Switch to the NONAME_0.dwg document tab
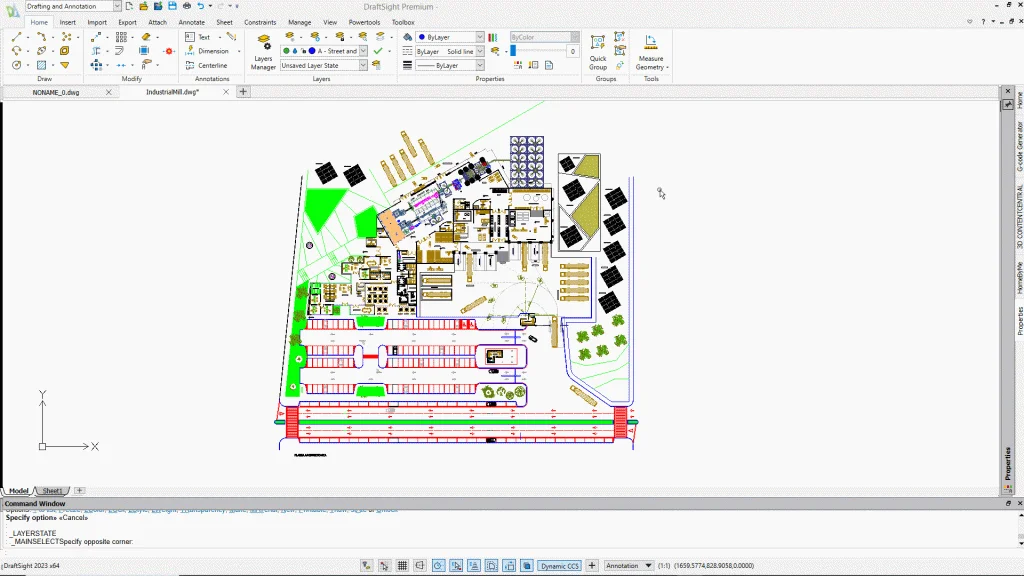 click(x=56, y=92)
